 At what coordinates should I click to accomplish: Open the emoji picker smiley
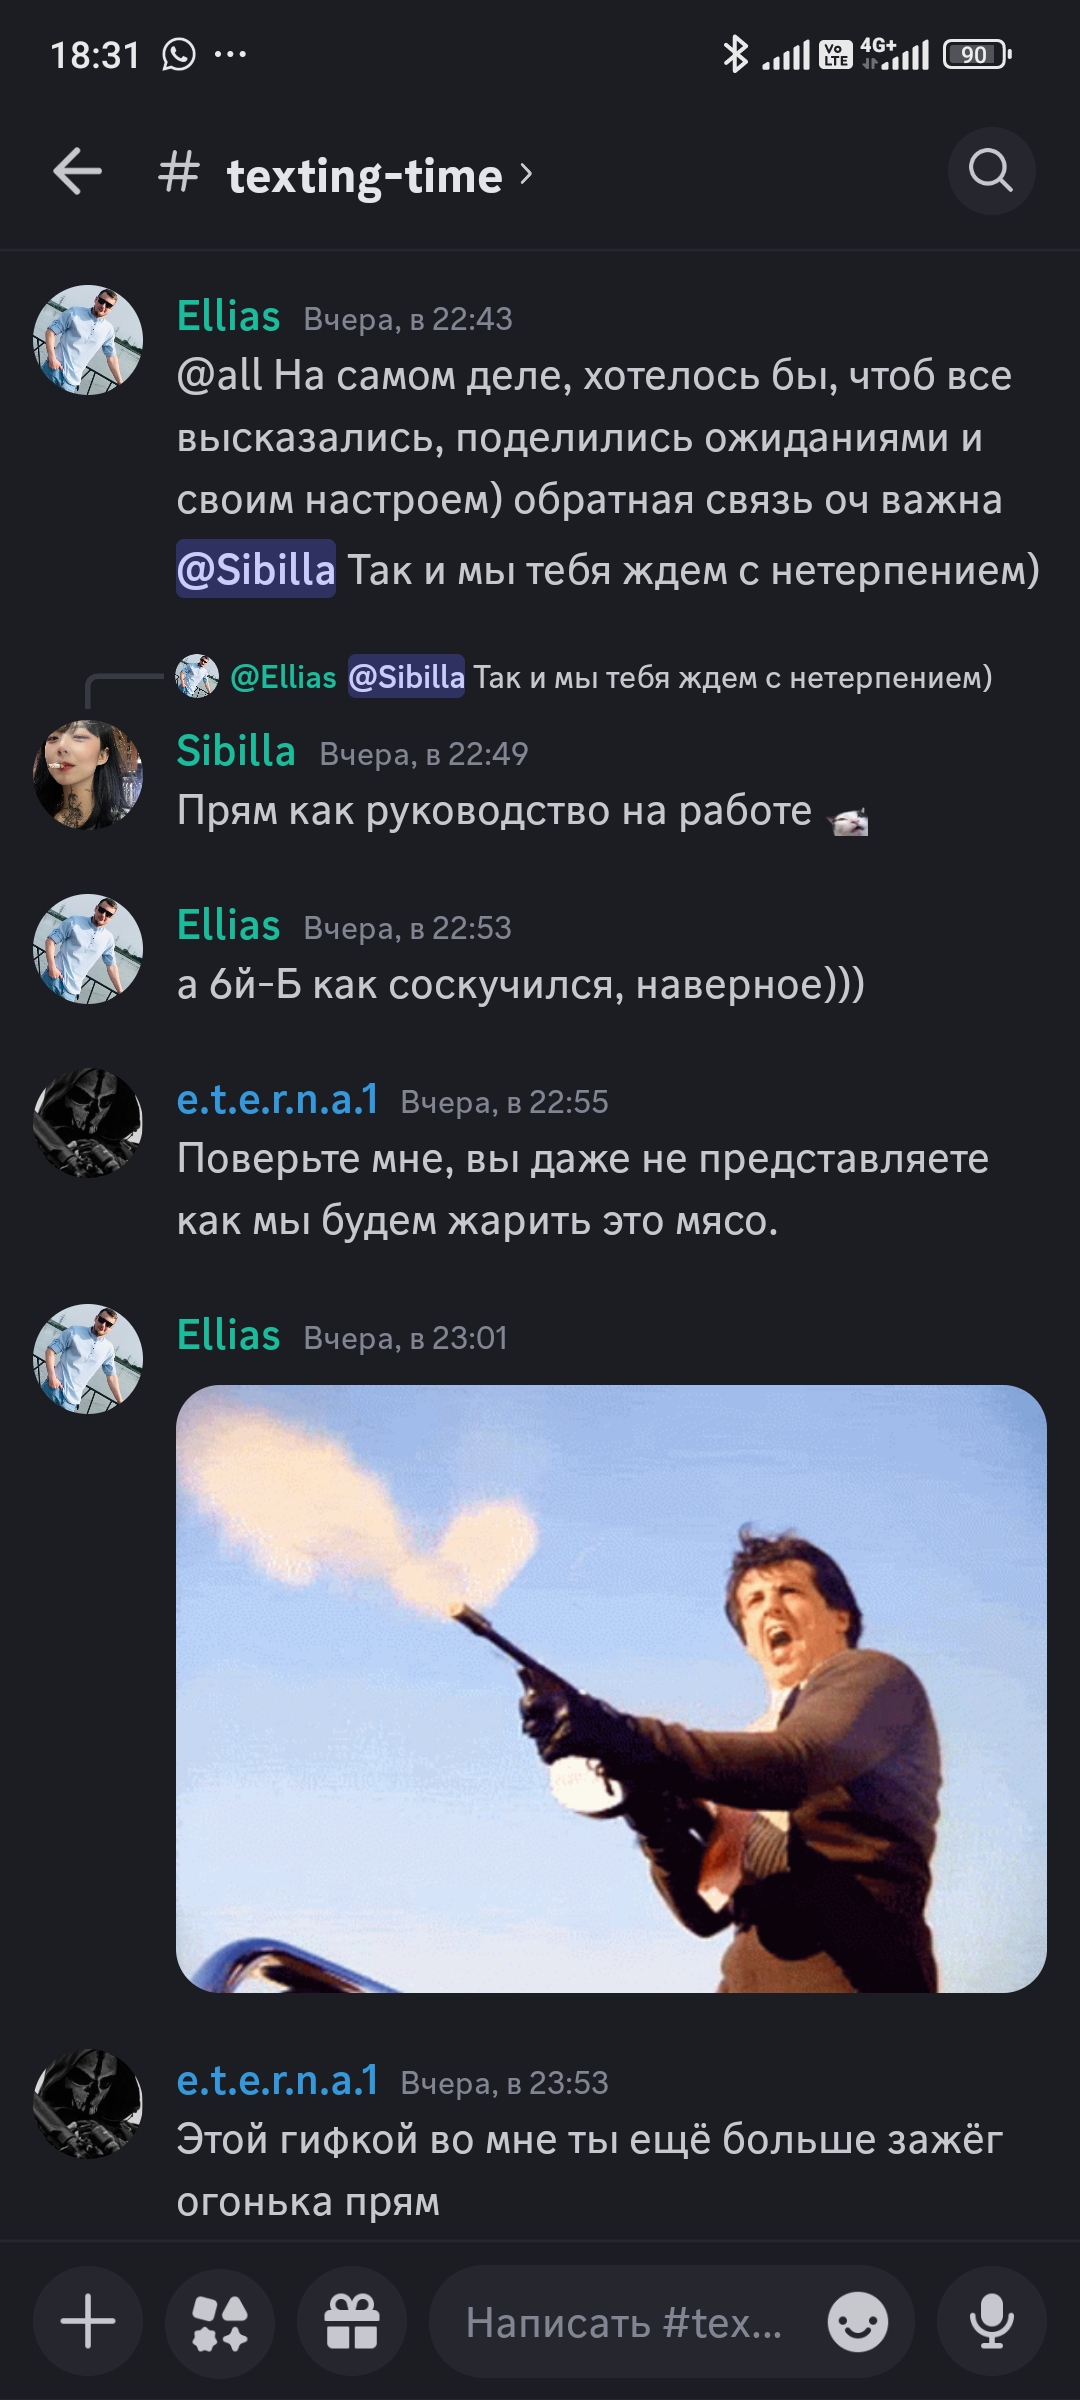tap(857, 2322)
